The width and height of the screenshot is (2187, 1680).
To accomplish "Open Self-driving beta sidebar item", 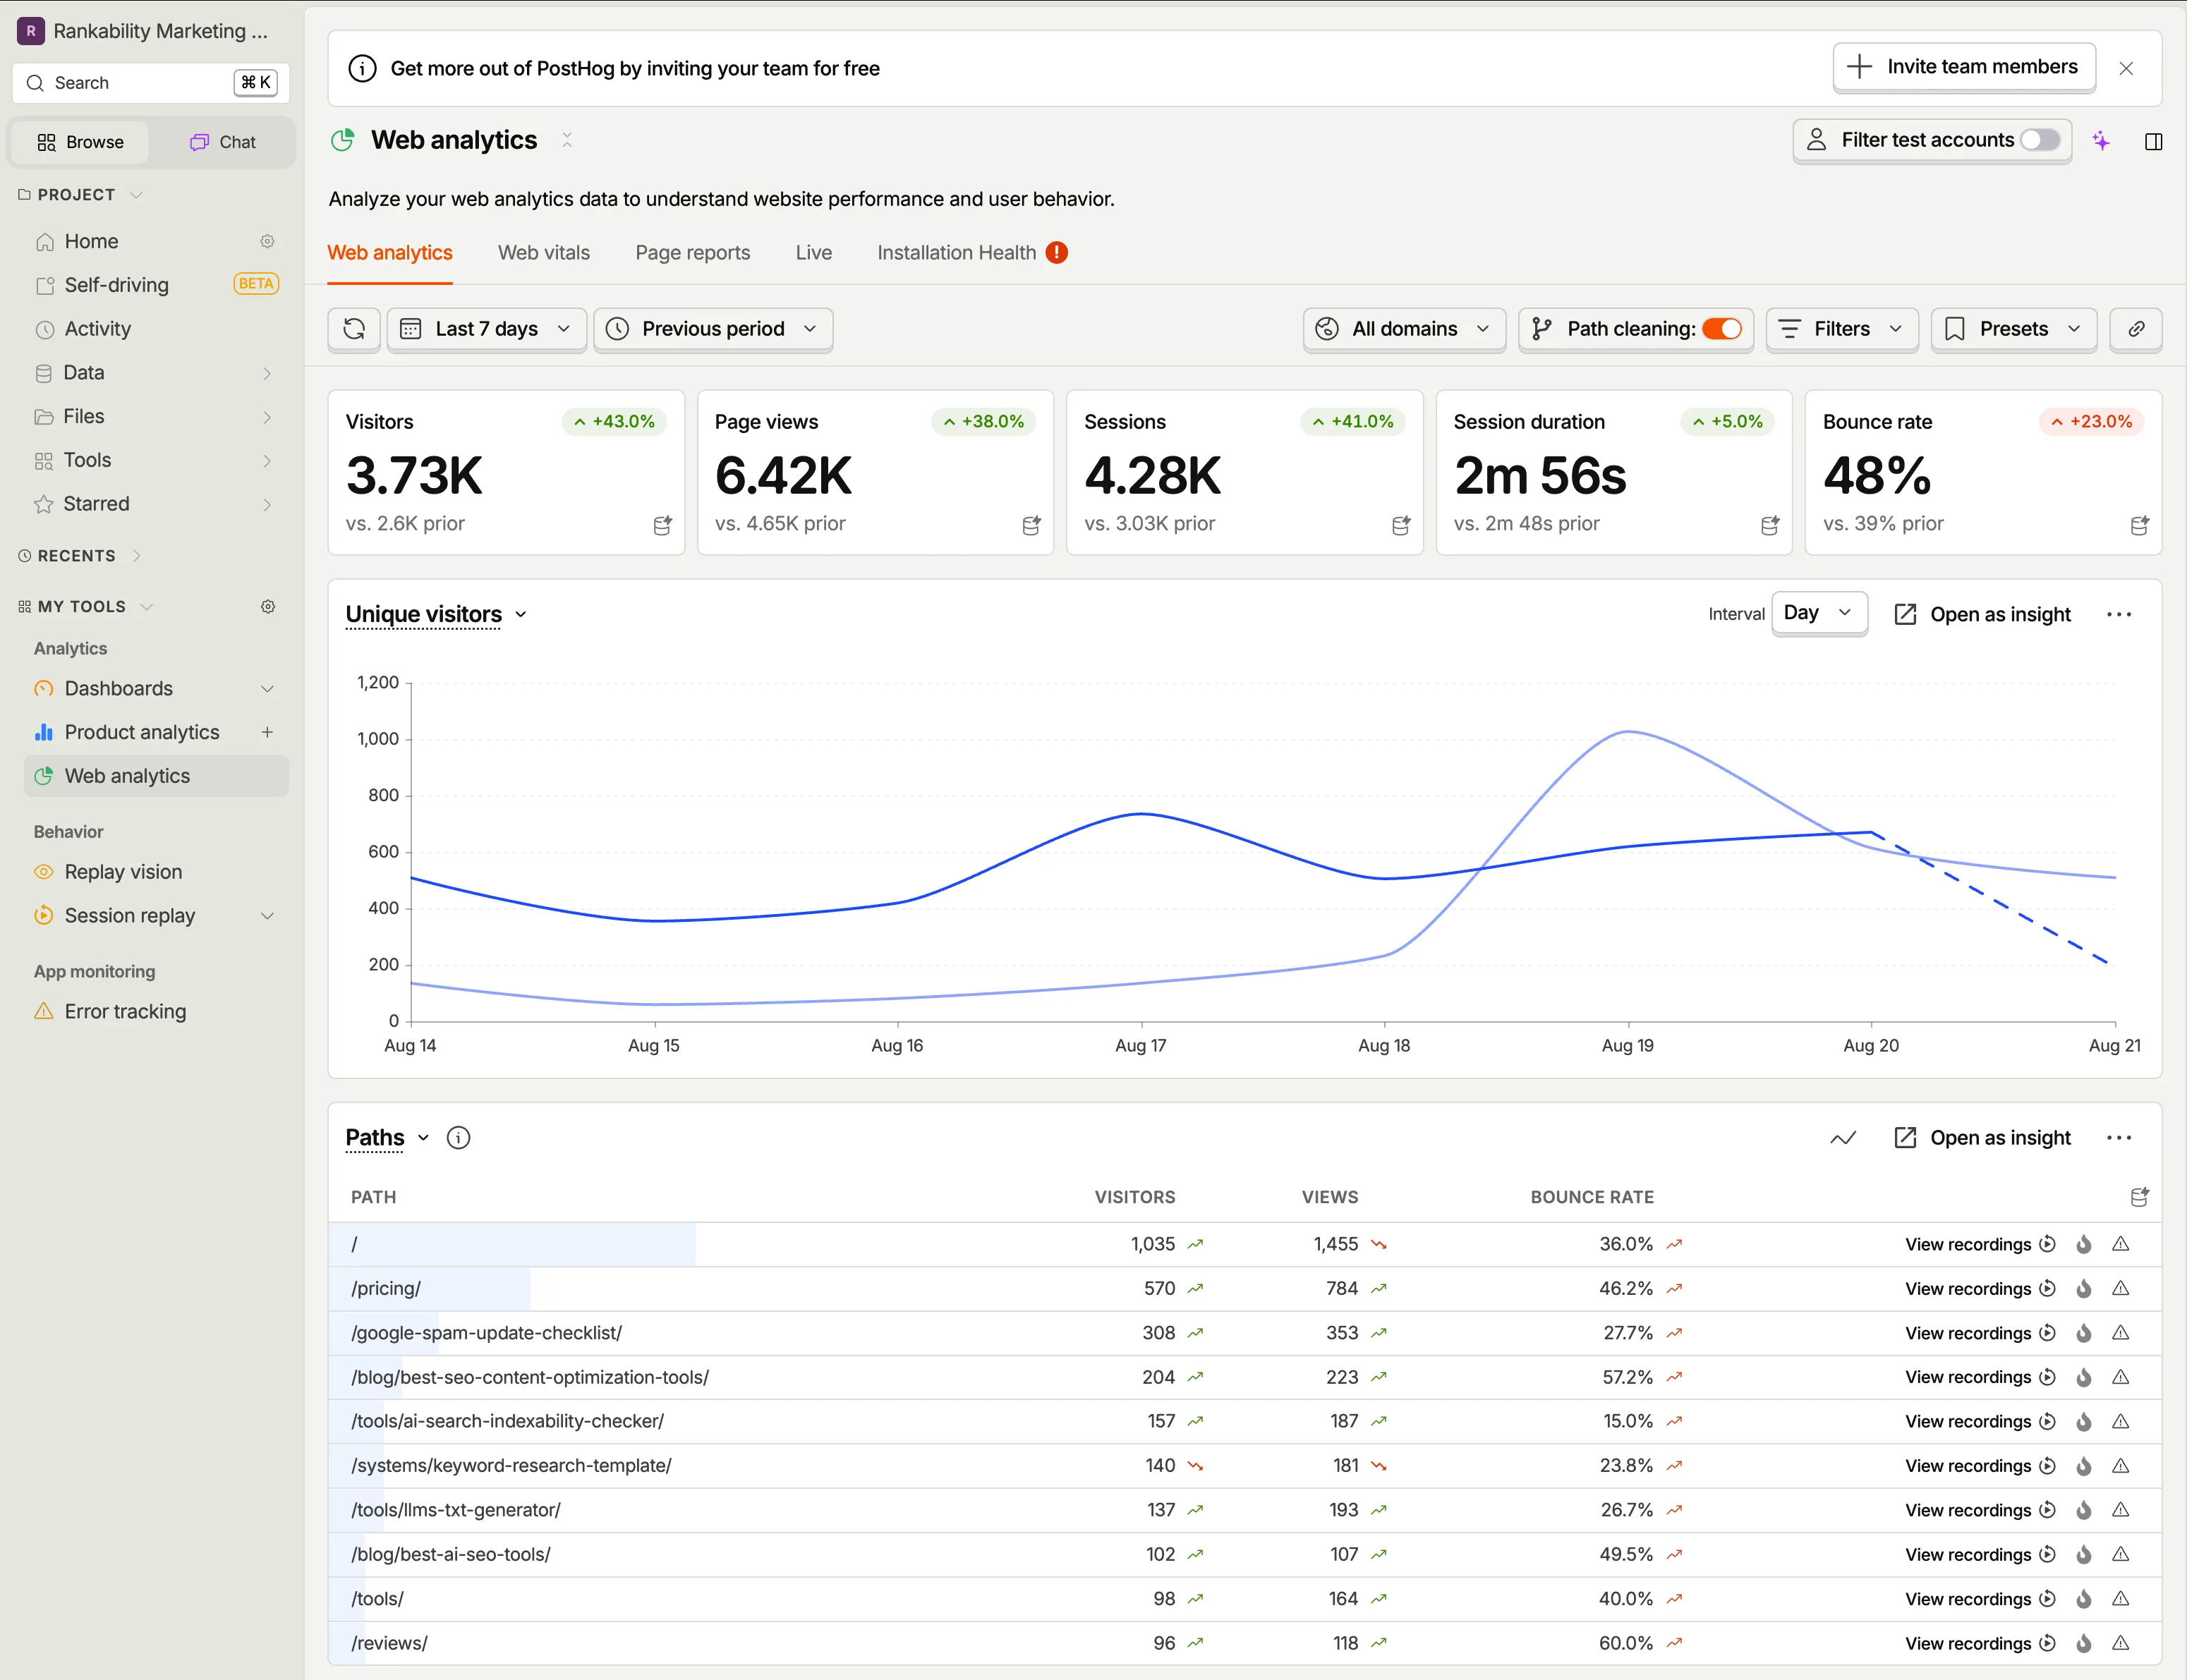I will 156,285.
